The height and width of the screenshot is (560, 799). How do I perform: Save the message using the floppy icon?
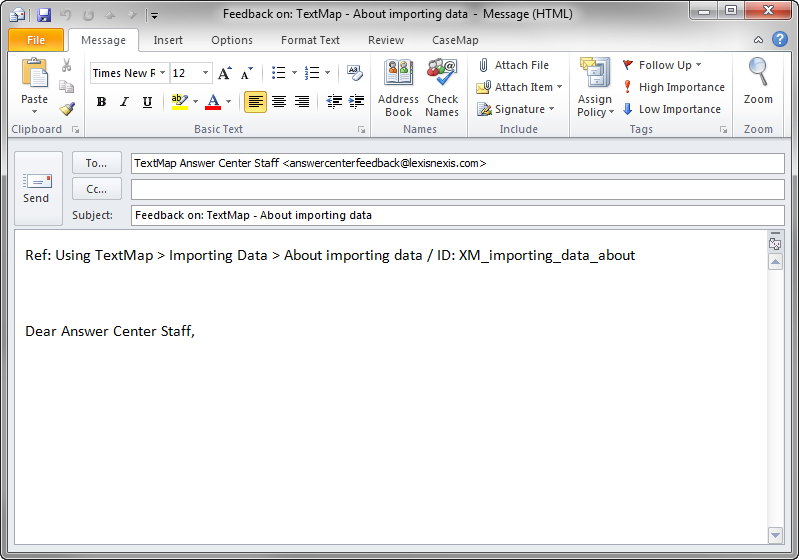[x=44, y=15]
